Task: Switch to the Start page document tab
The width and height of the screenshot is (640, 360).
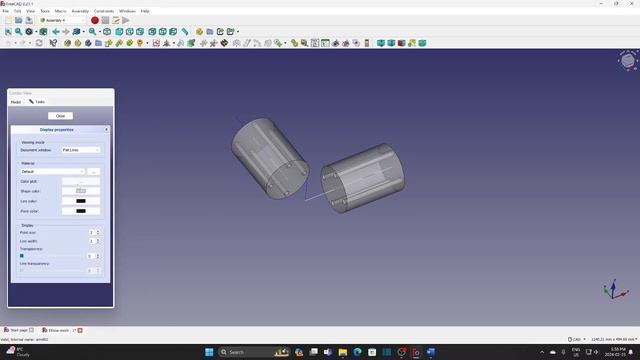Action: click(x=19, y=330)
